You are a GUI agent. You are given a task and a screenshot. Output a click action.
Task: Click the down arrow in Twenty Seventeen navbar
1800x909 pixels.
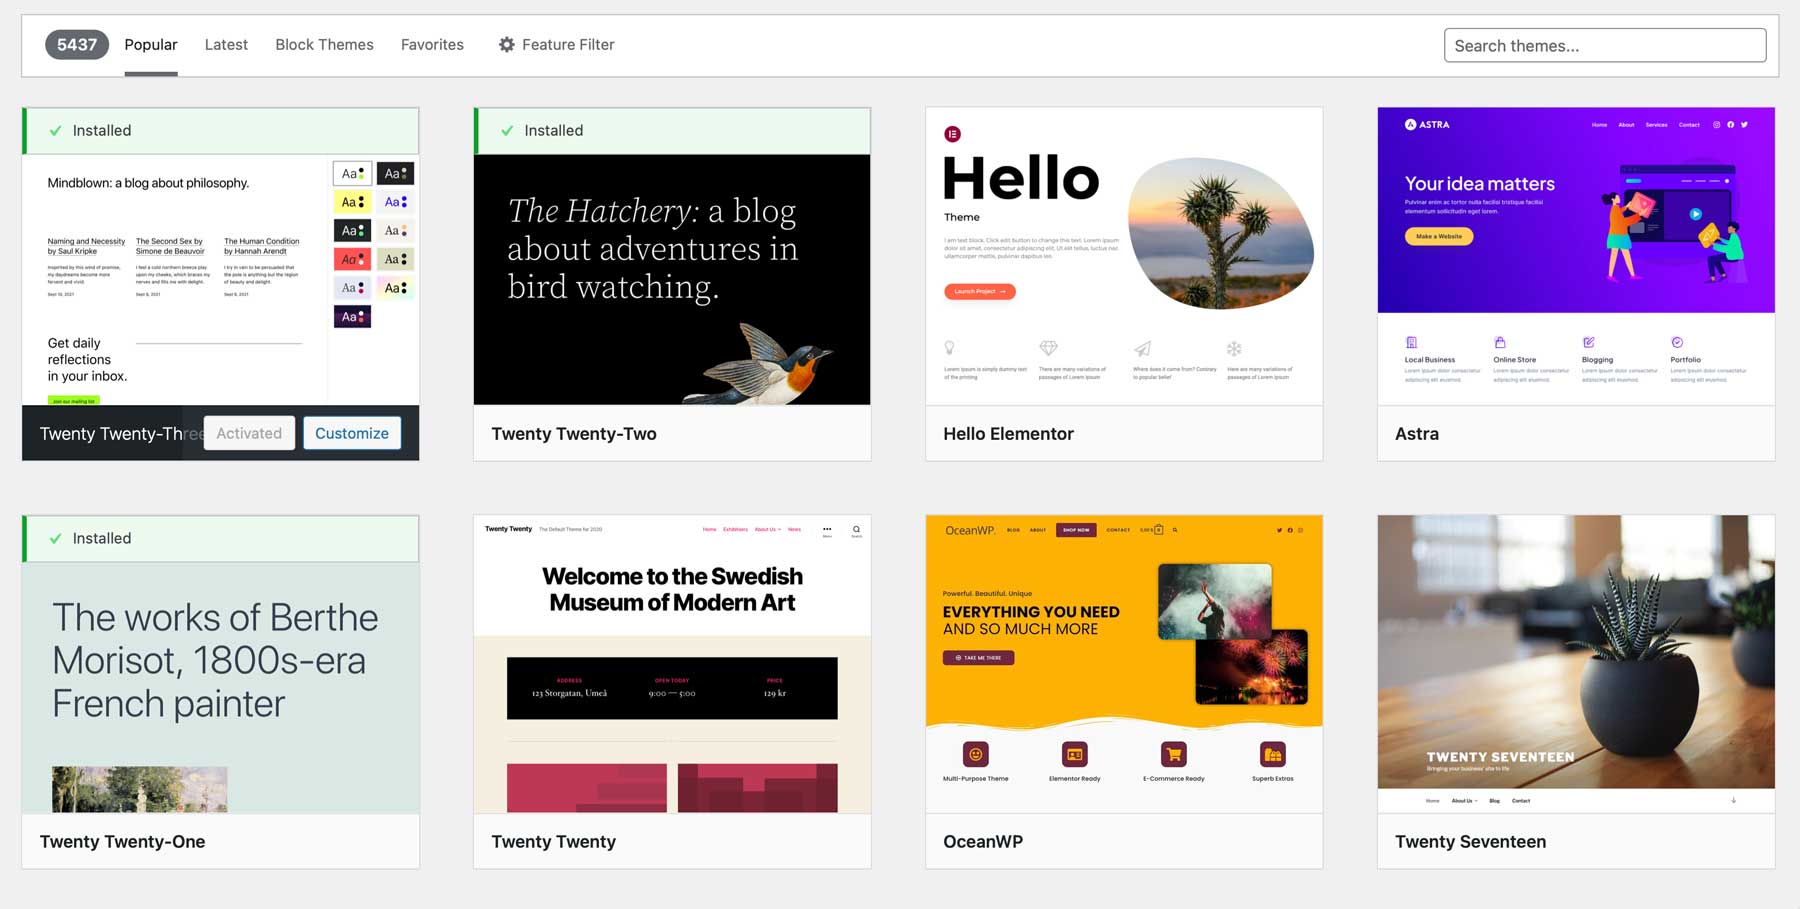pos(1734,800)
